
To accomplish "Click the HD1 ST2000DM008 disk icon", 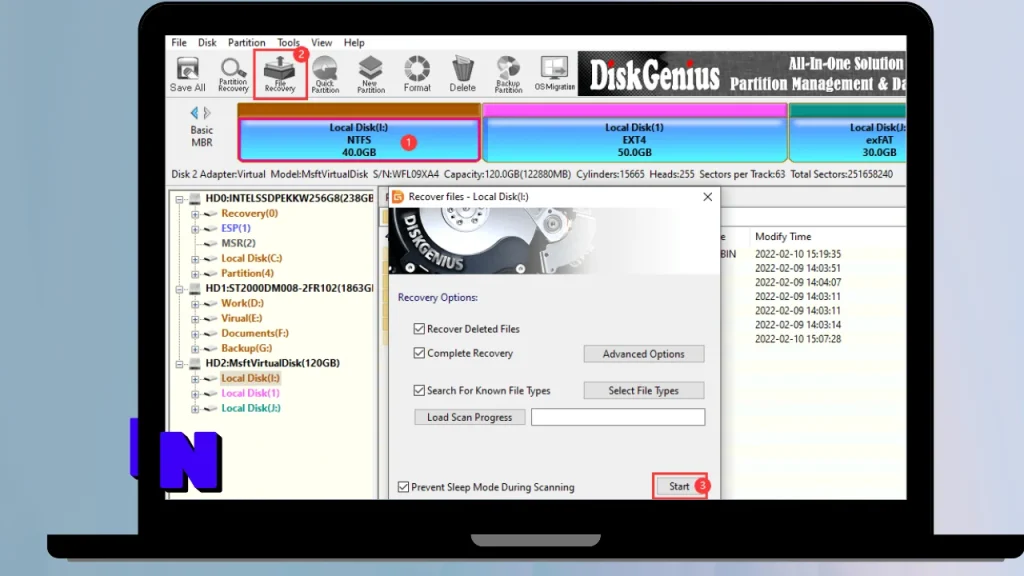I will [x=195, y=289].
